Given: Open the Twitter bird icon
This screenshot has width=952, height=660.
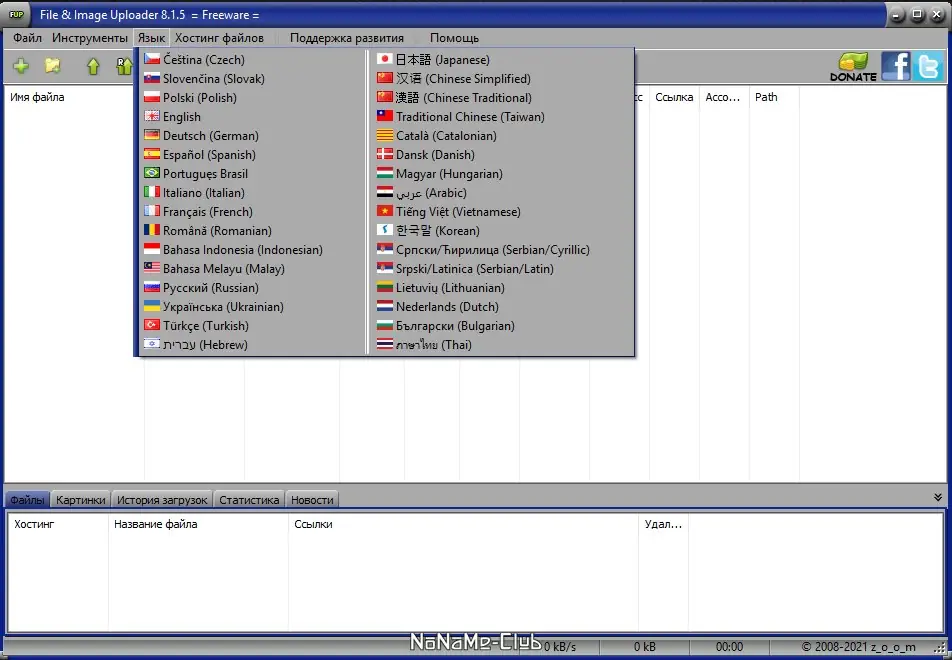Looking at the screenshot, I should point(928,66).
